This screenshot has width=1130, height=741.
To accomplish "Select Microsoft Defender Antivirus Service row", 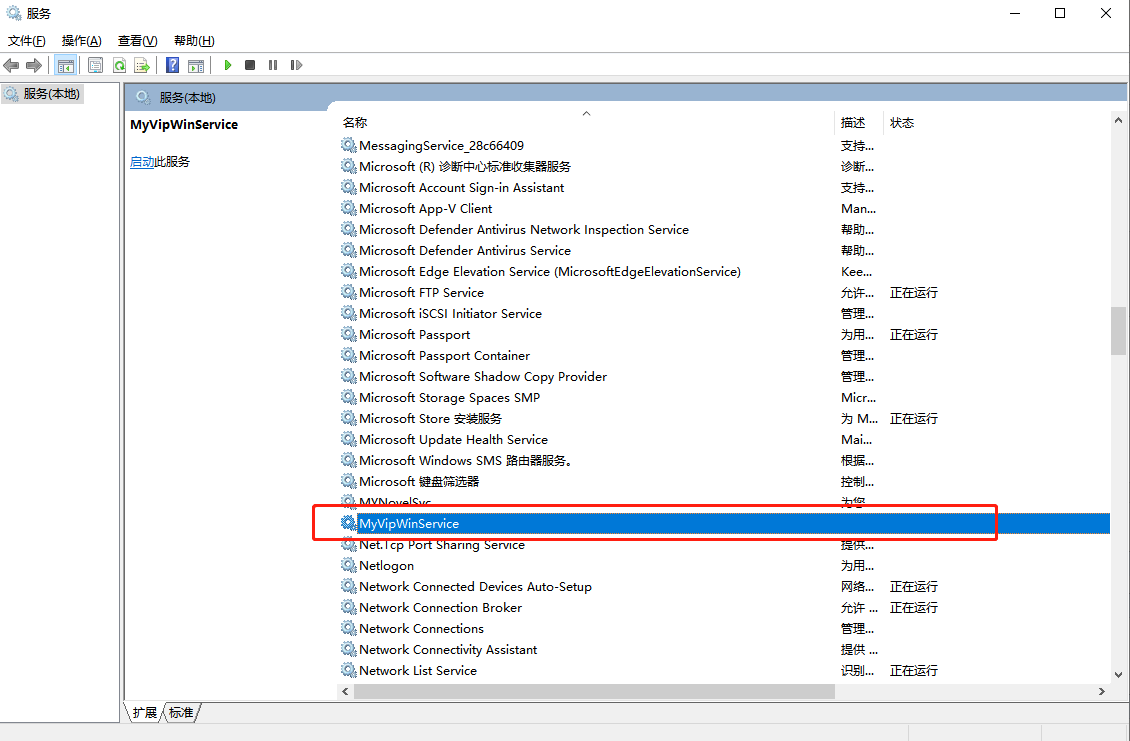I will [724, 250].
